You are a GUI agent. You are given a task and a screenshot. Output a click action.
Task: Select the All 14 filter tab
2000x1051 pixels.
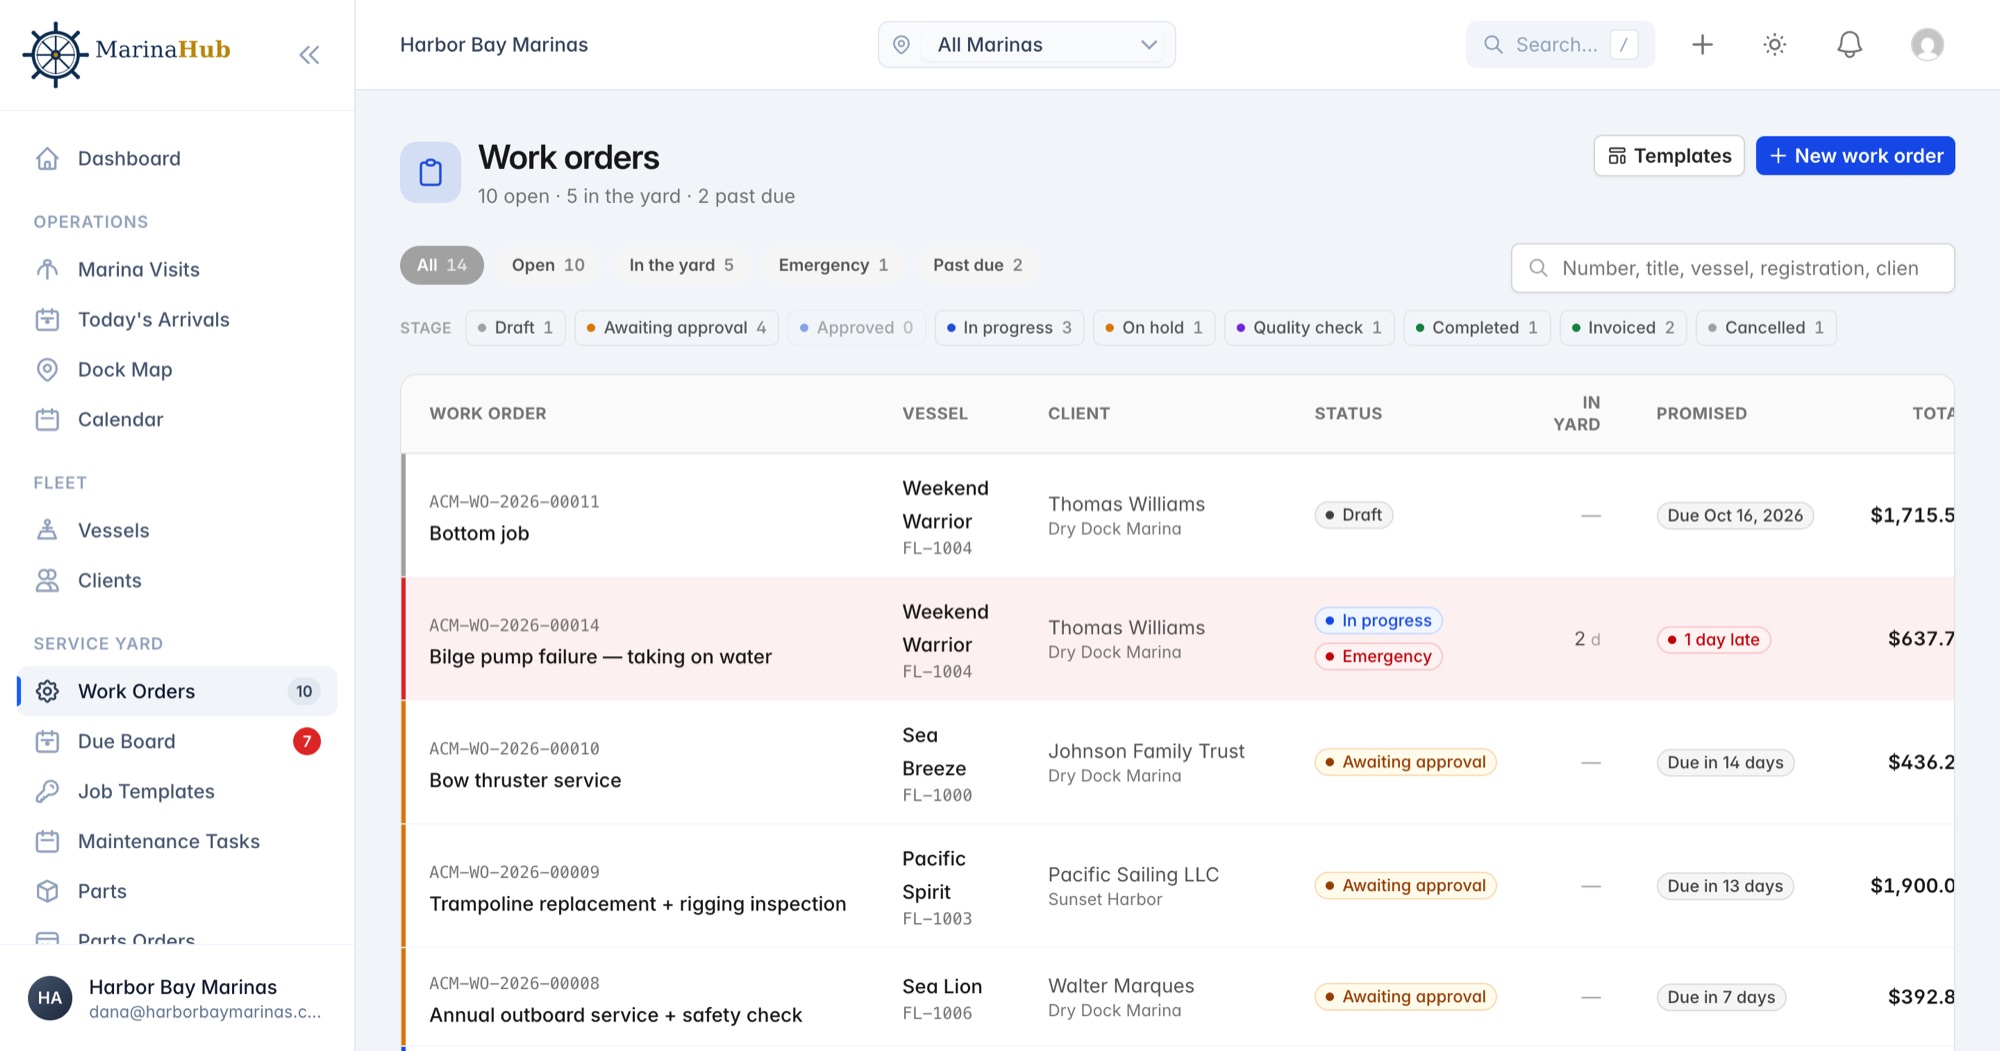click(x=442, y=265)
